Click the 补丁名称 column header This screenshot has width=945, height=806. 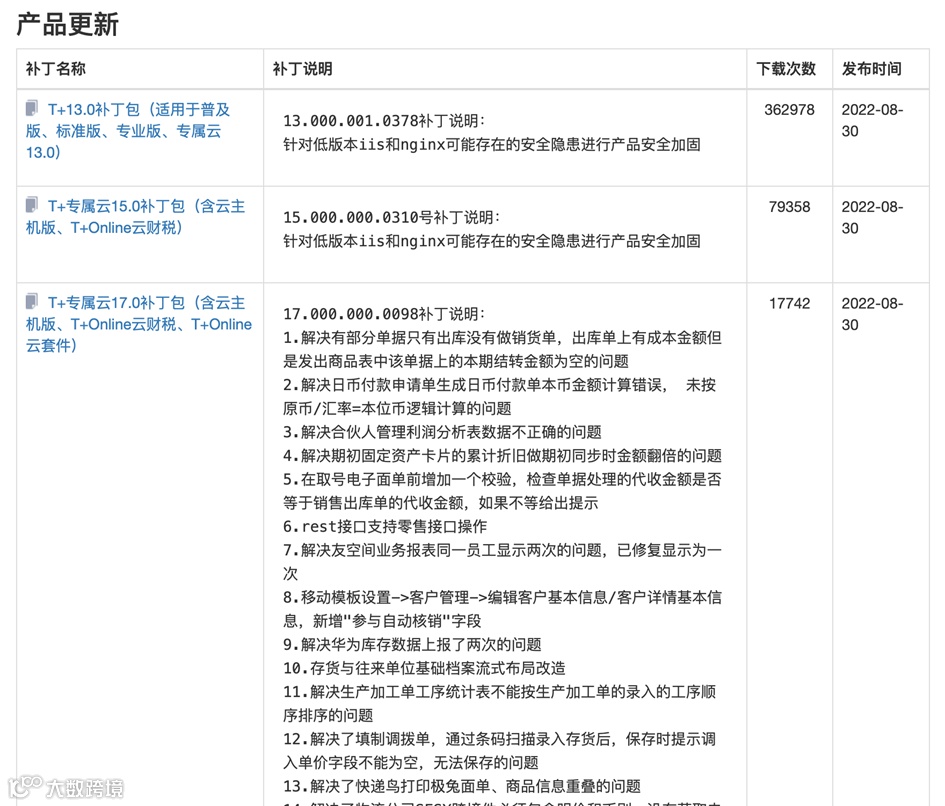point(55,69)
